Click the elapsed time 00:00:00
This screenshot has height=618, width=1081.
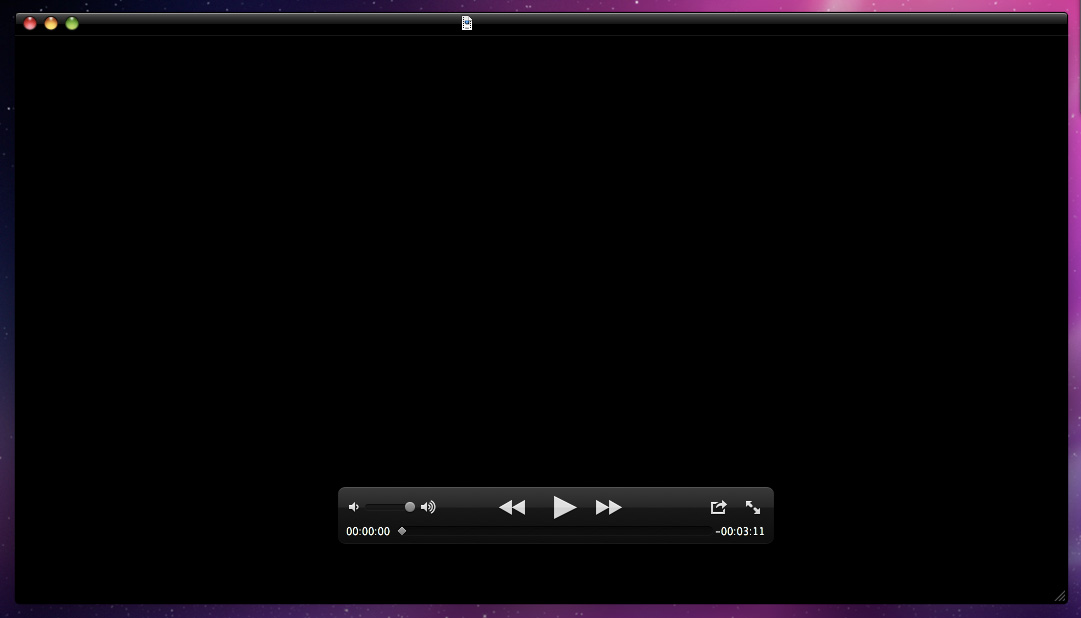coord(368,531)
